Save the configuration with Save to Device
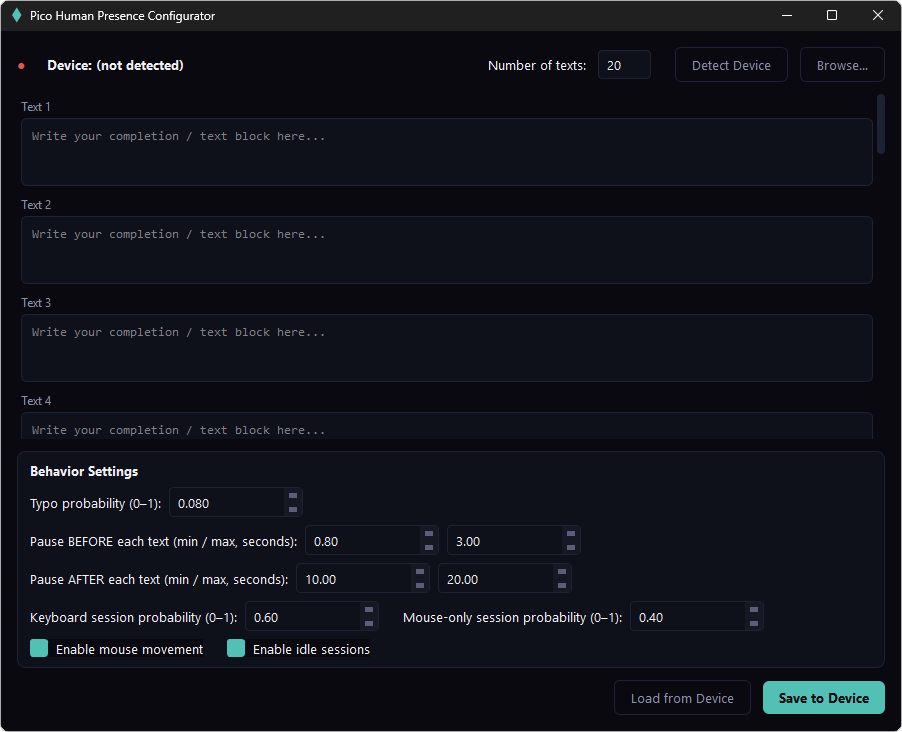 [823, 698]
